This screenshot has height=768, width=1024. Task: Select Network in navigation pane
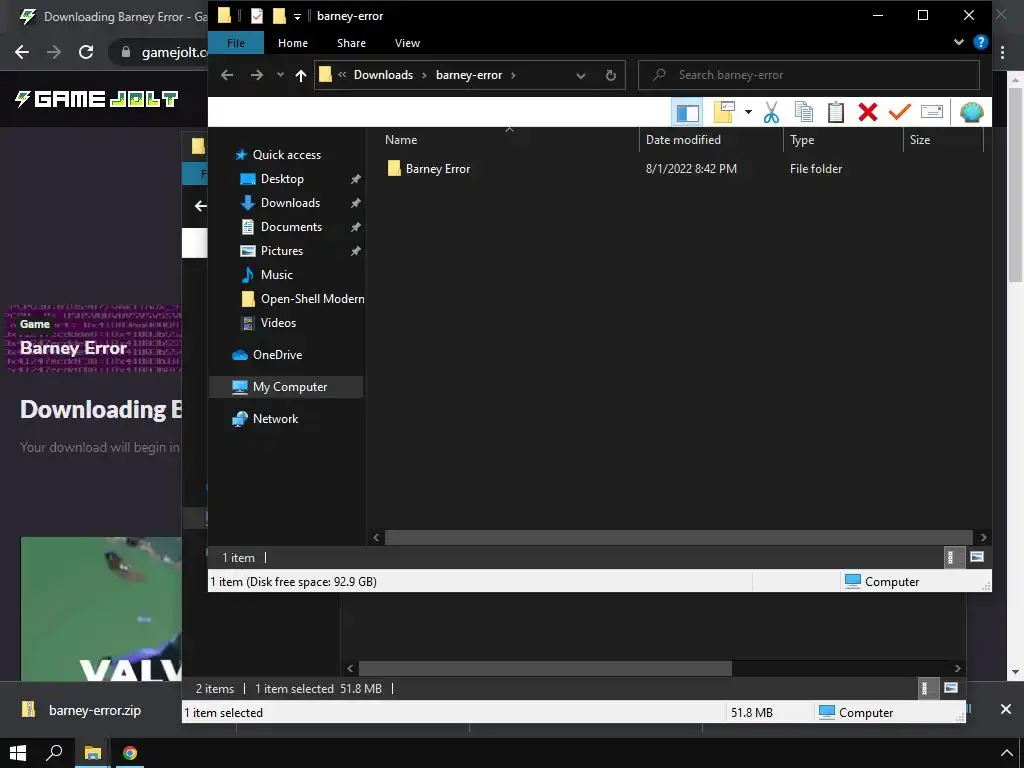(275, 419)
